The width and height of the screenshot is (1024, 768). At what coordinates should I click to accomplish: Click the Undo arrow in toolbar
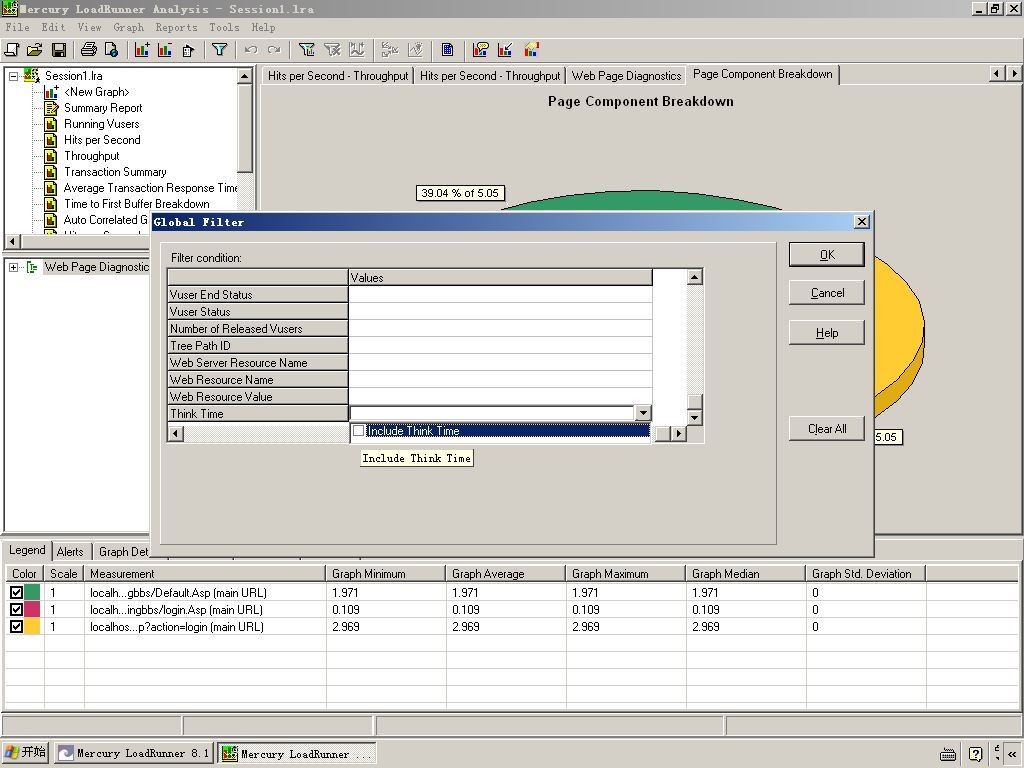251,50
